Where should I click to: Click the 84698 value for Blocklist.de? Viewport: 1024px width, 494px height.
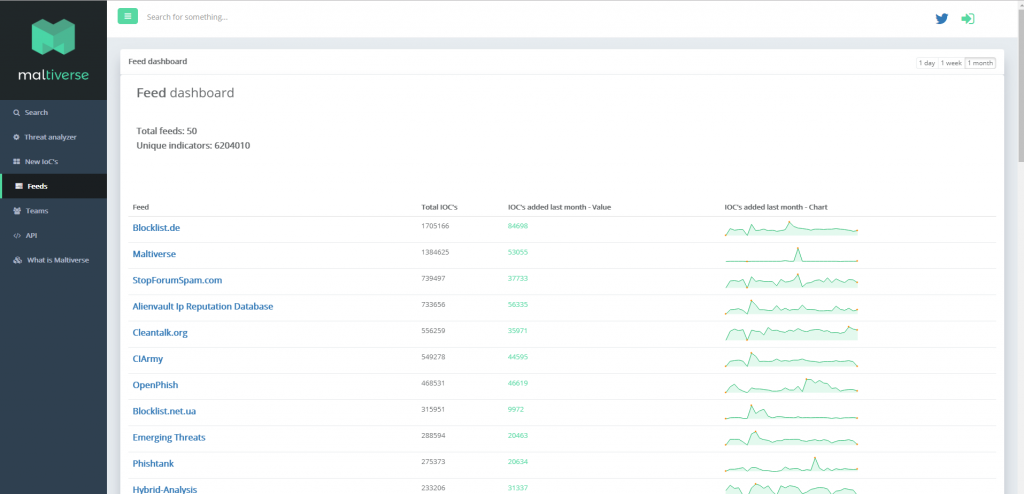[x=518, y=225]
